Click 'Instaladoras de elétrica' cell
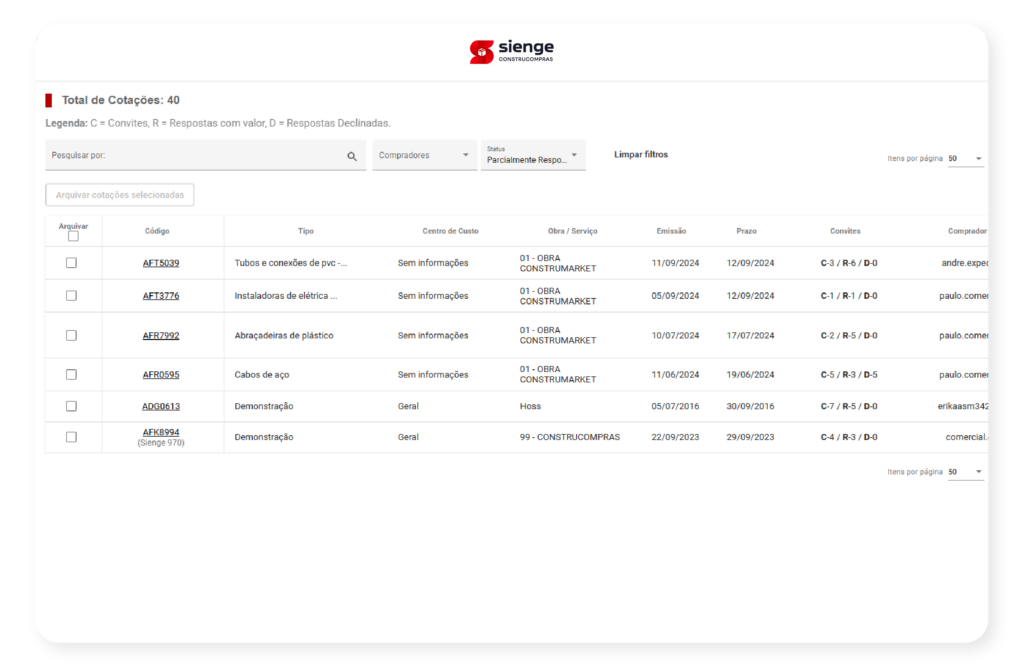Viewport: 1024px width, 666px height. click(x=286, y=296)
